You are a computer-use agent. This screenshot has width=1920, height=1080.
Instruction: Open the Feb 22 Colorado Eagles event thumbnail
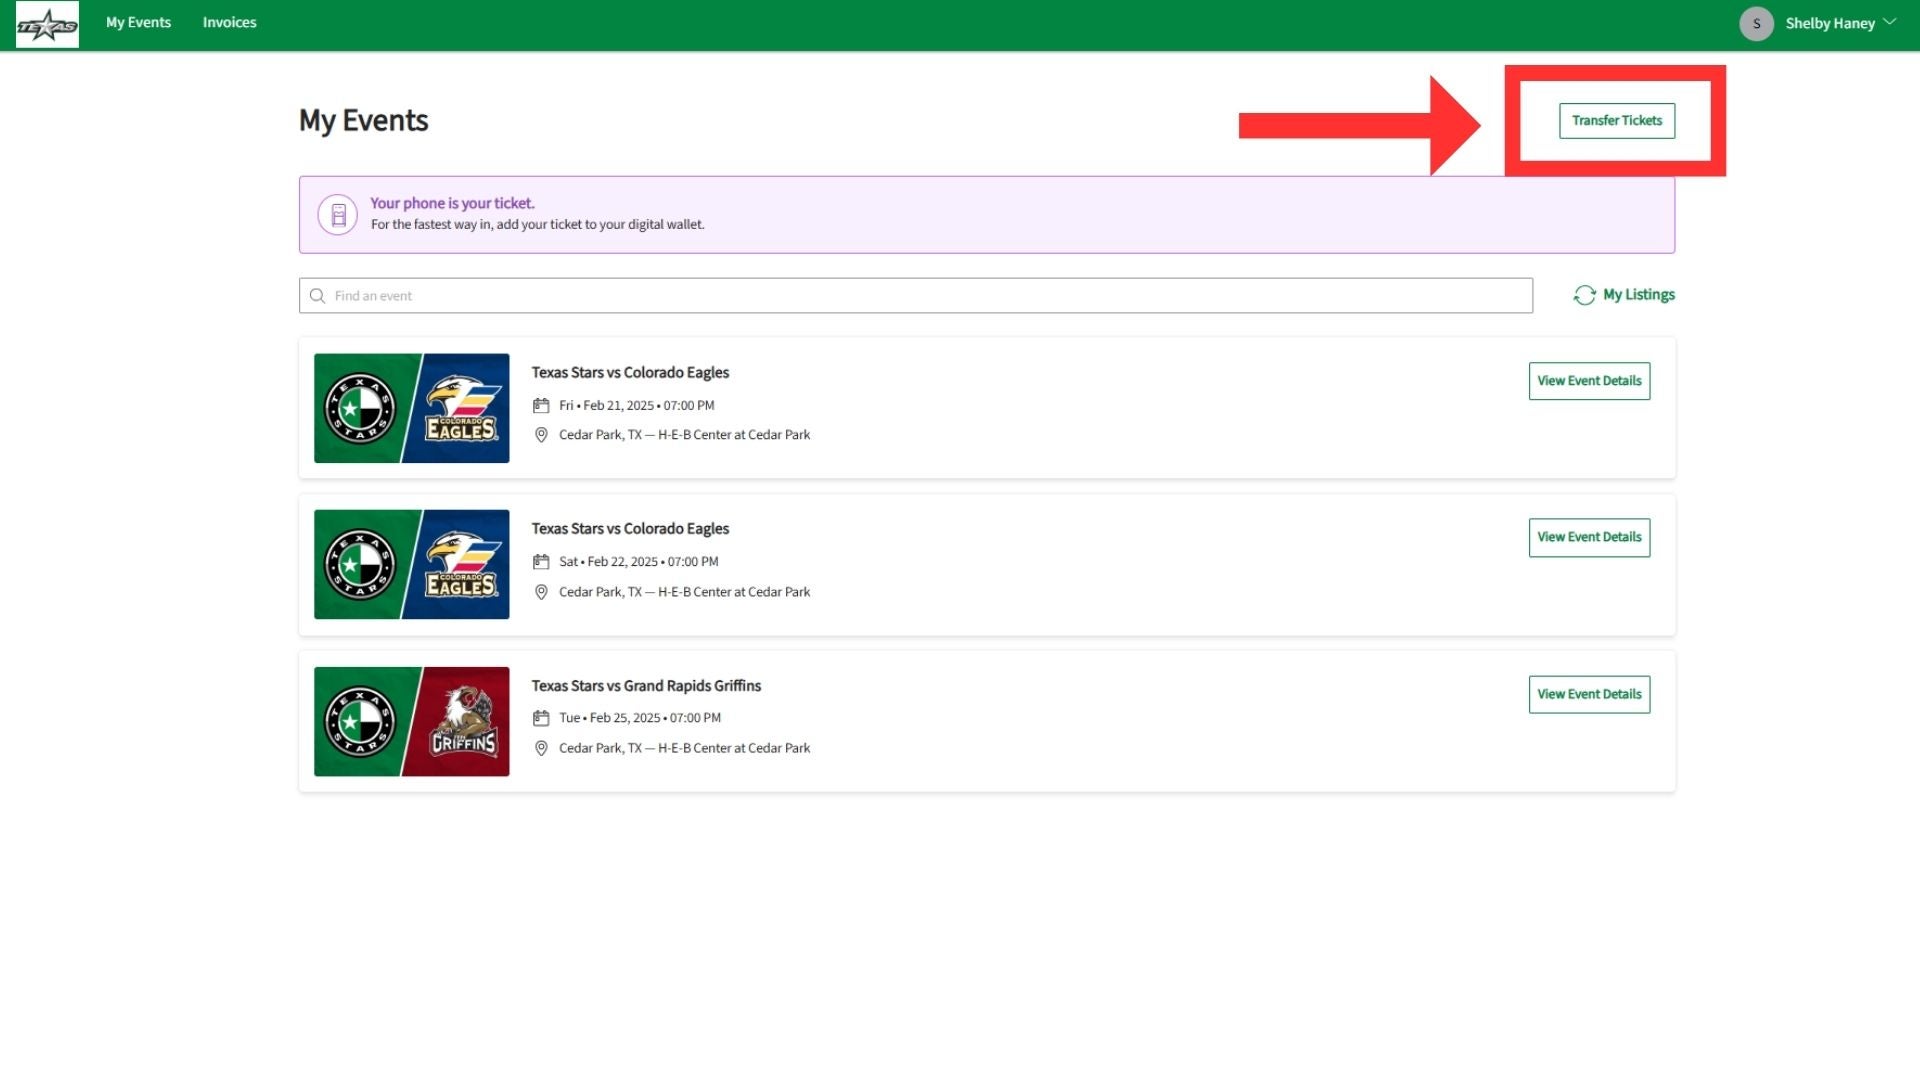click(411, 564)
